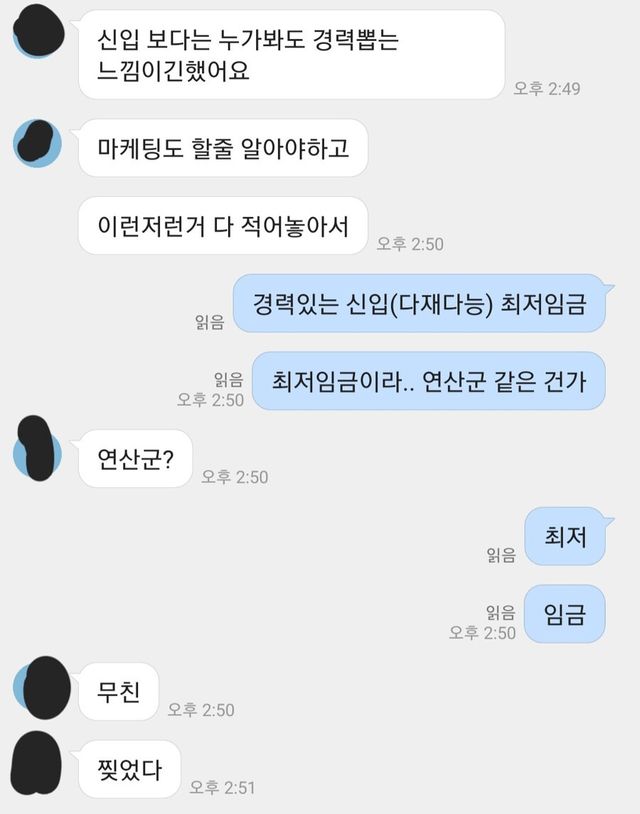Screen dimensions: 640x814
Task: Tap the blue bubble 최저임금이라.. 연산군 같은 건가
Action: (x=429, y=381)
